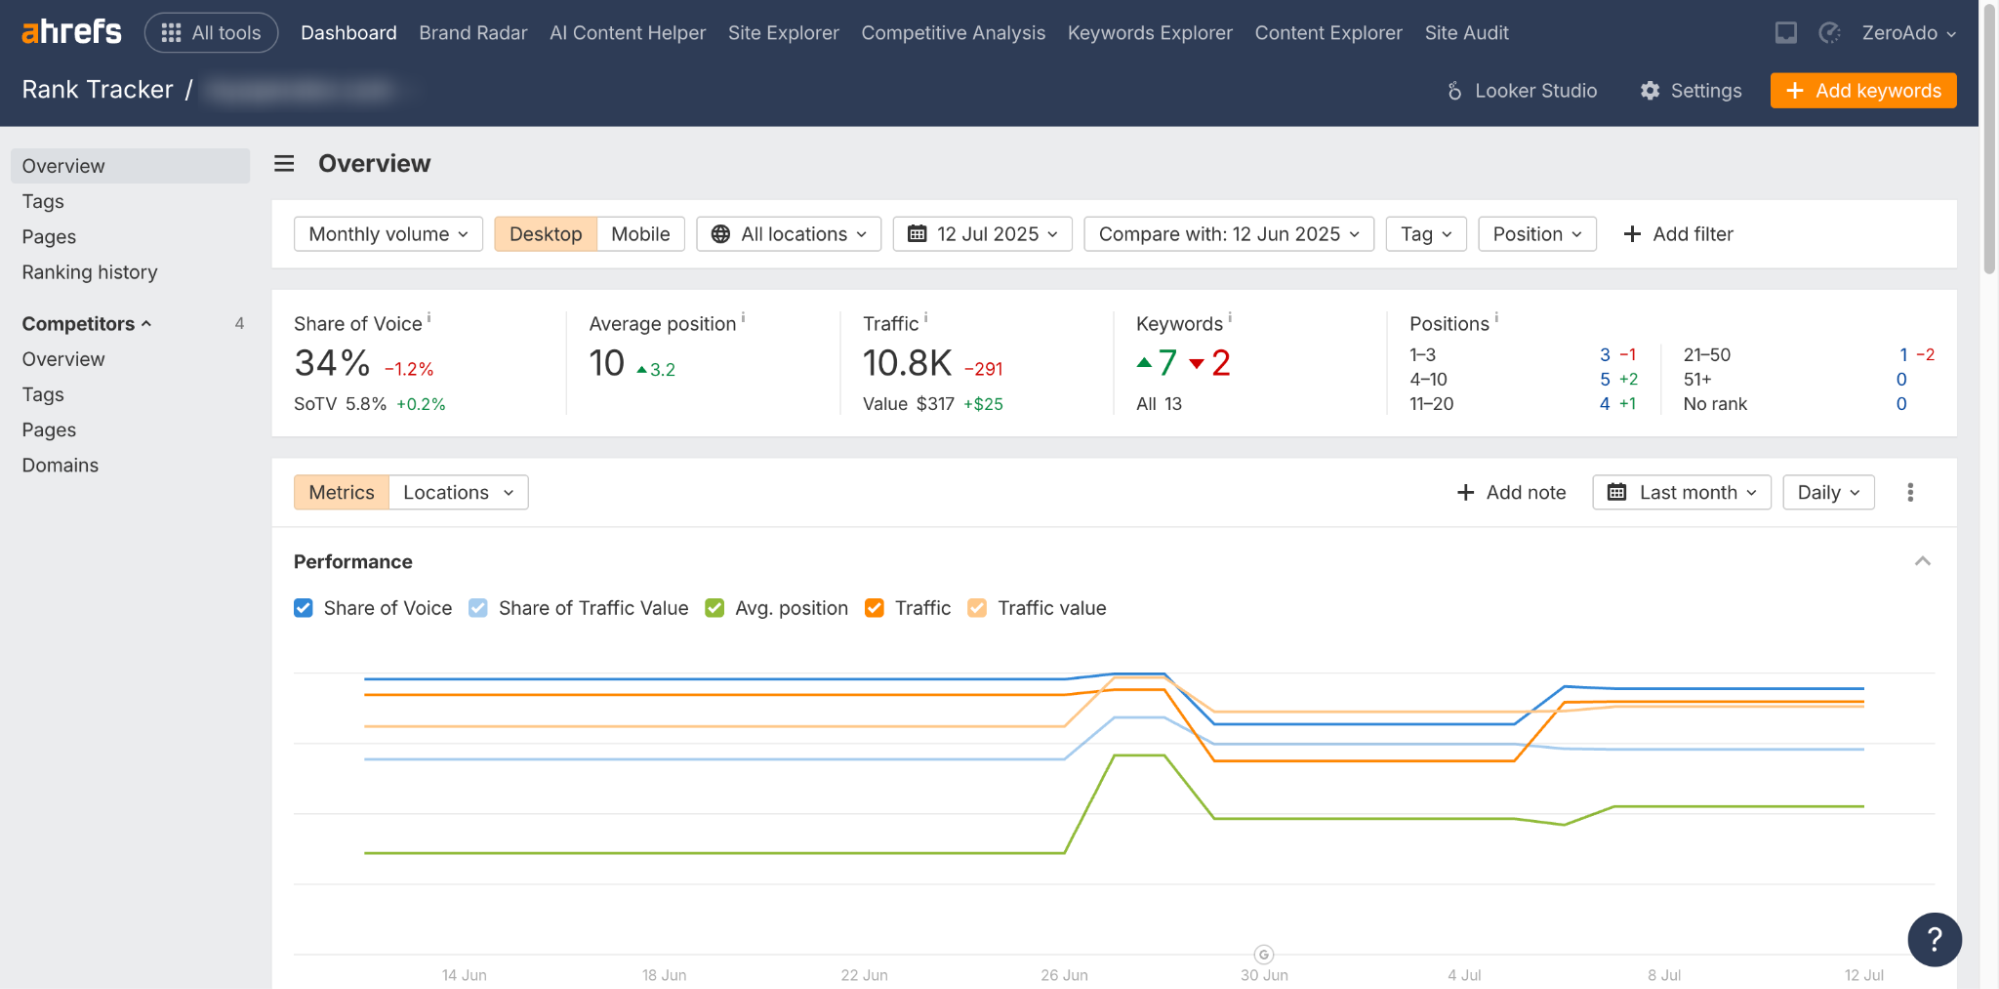
Task: Open Looker Studio integration
Action: [1521, 91]
